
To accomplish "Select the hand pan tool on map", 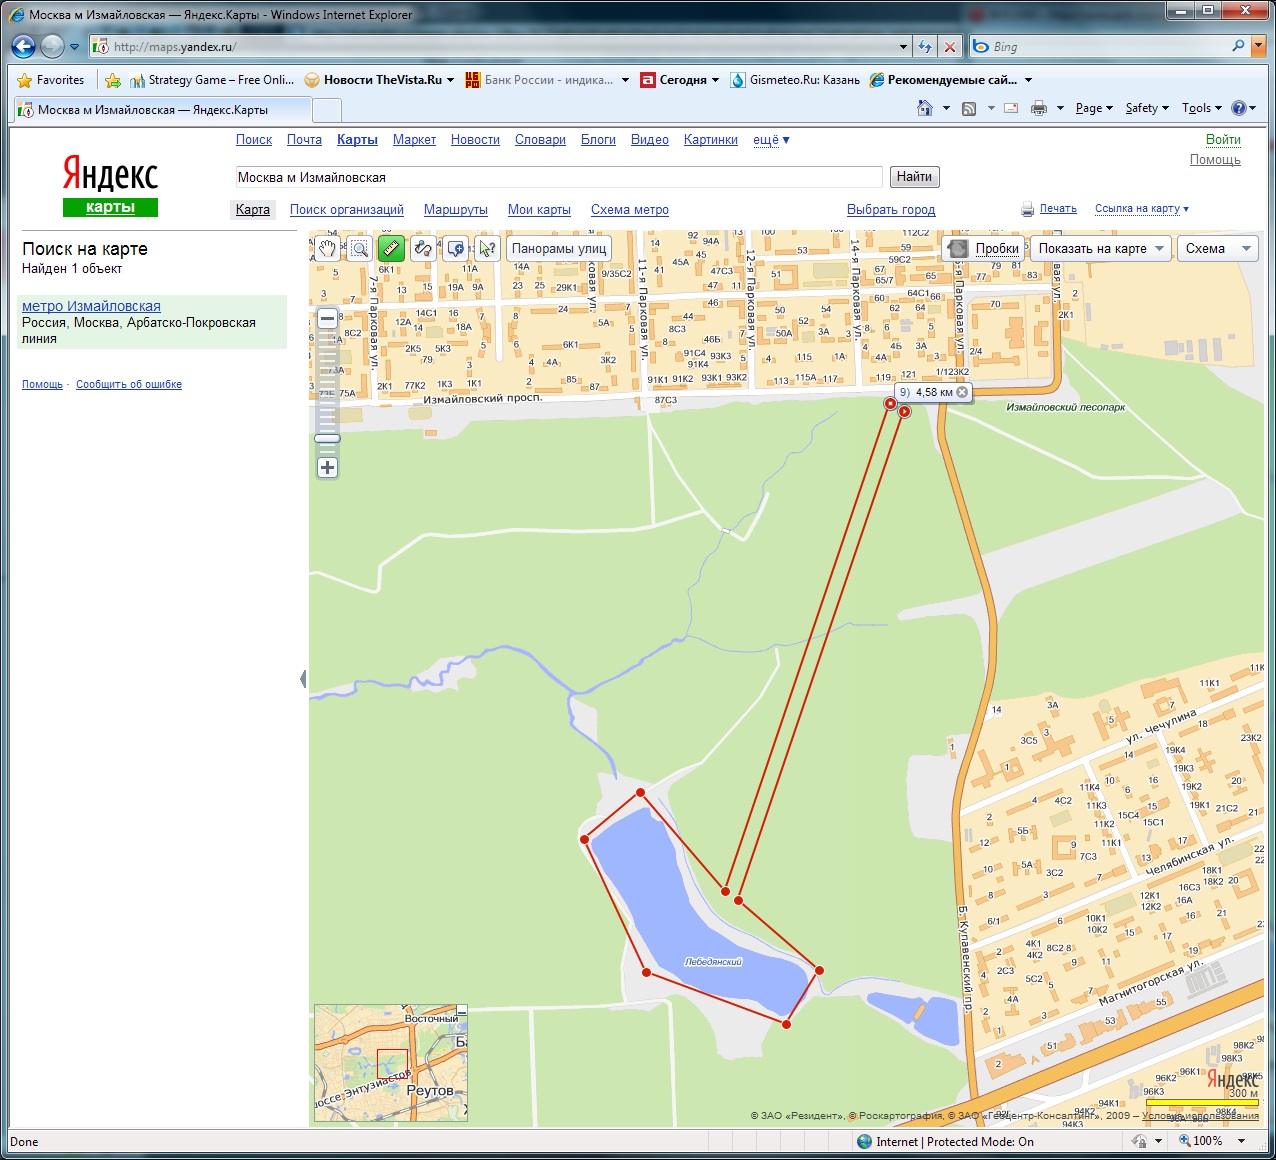I will pyautogui.click(x=328, y=249).
